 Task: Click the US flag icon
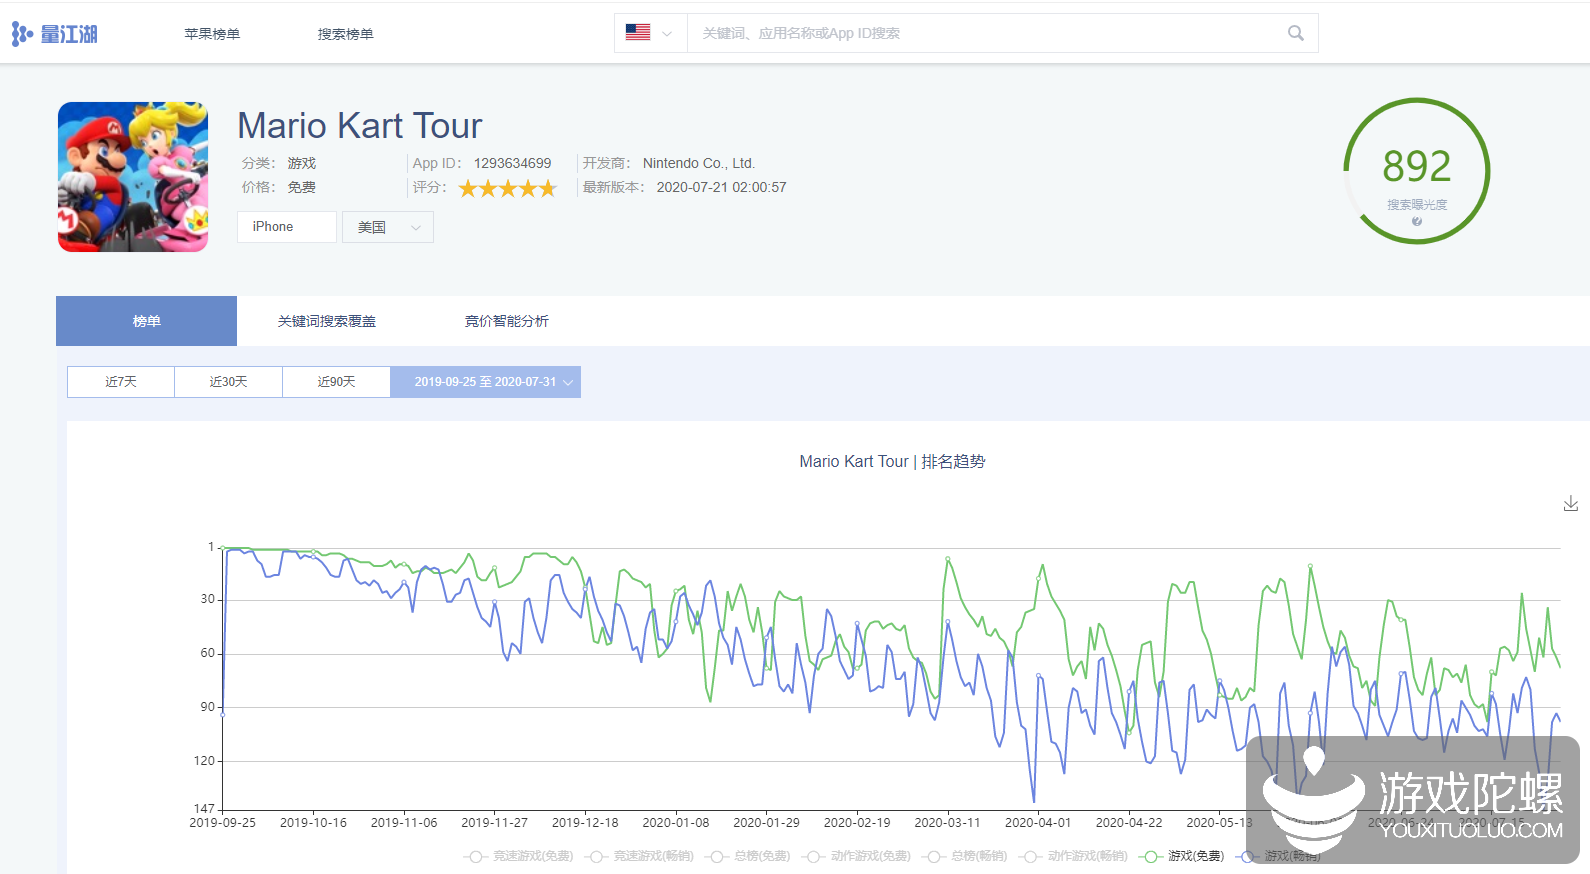point(638,33)
